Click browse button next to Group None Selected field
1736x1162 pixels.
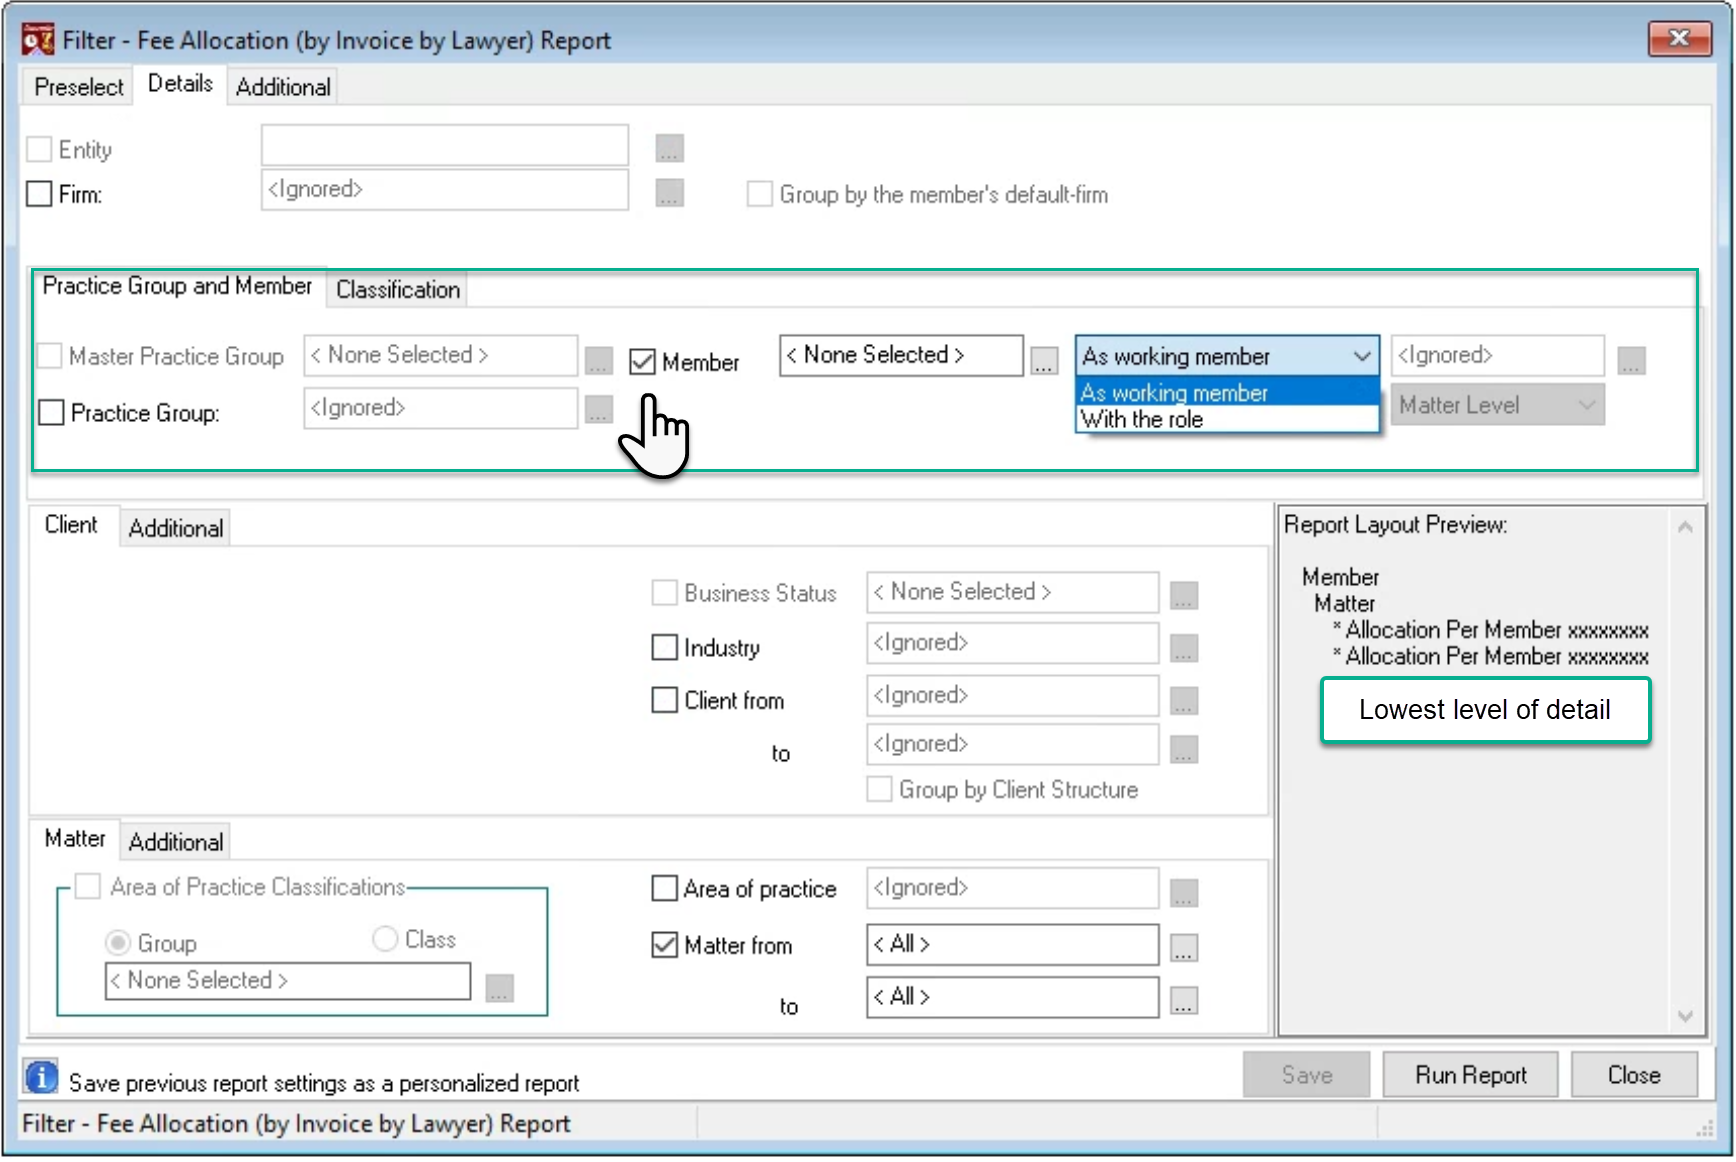click(x=499, y=987)
